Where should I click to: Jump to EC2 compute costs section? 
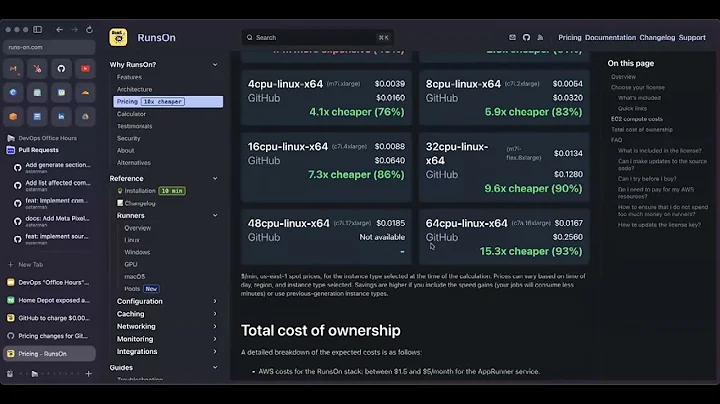click(x=636, y=119)
